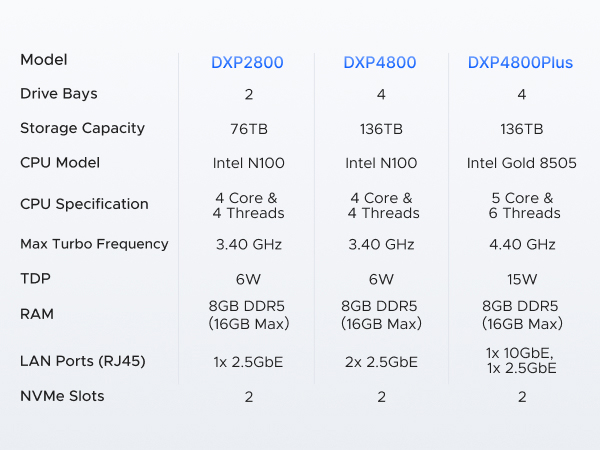Select the 15W TDP value
Screen dimensions: 600x450
[521, 279]
